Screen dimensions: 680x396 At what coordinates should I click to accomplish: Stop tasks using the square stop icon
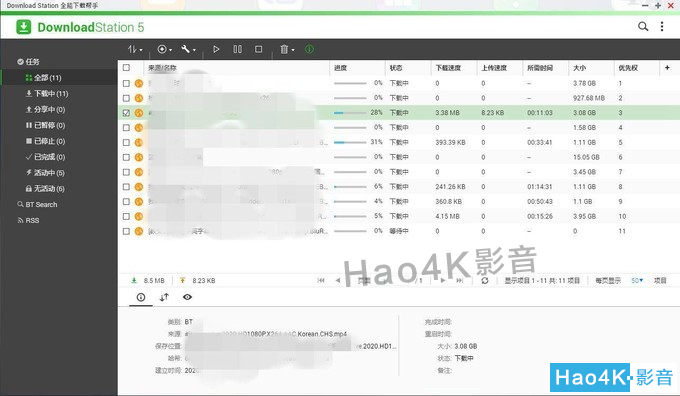[x=258, y=49]
